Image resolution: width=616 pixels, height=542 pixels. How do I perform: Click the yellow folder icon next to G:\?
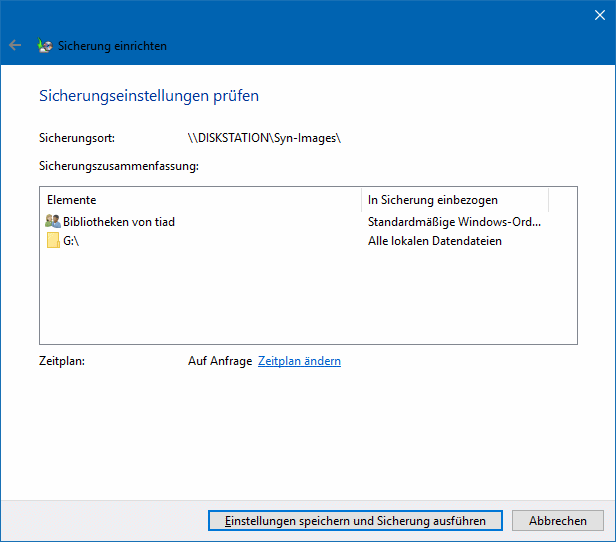click(53, 241)
